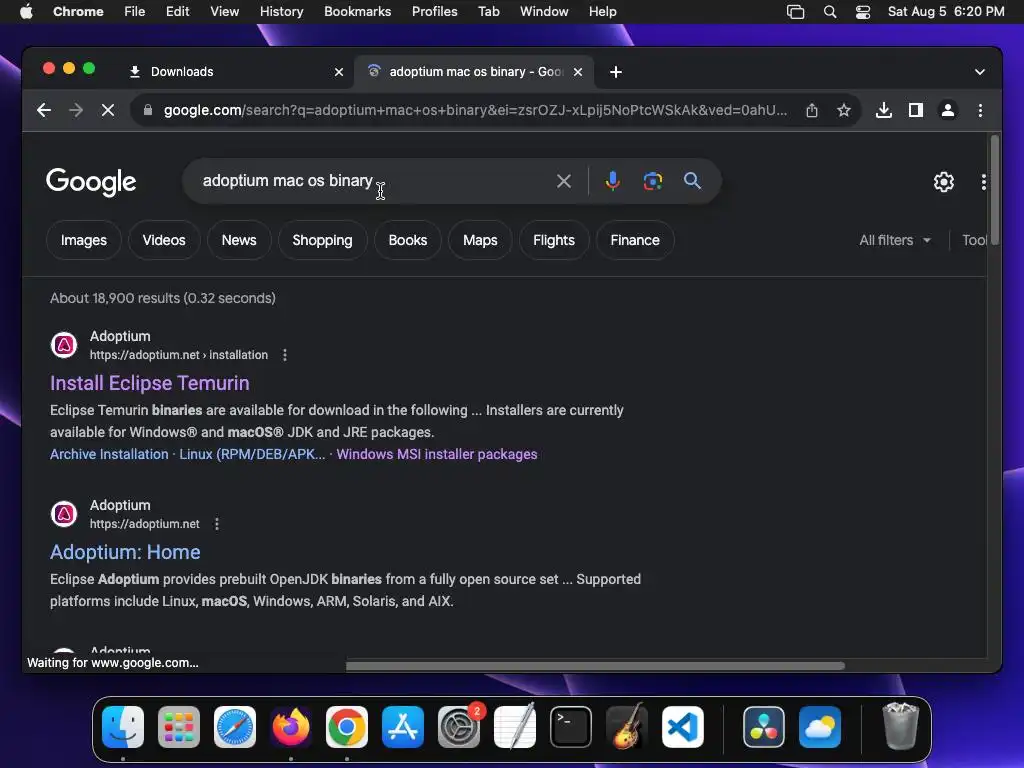Clear the Google search box
1024x768 pixels.
[564, 181]
